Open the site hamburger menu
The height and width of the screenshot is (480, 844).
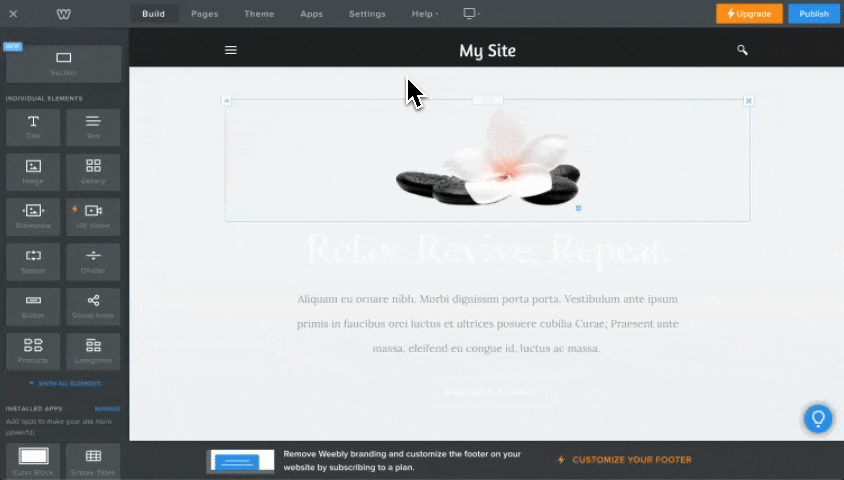pos(231,50)
